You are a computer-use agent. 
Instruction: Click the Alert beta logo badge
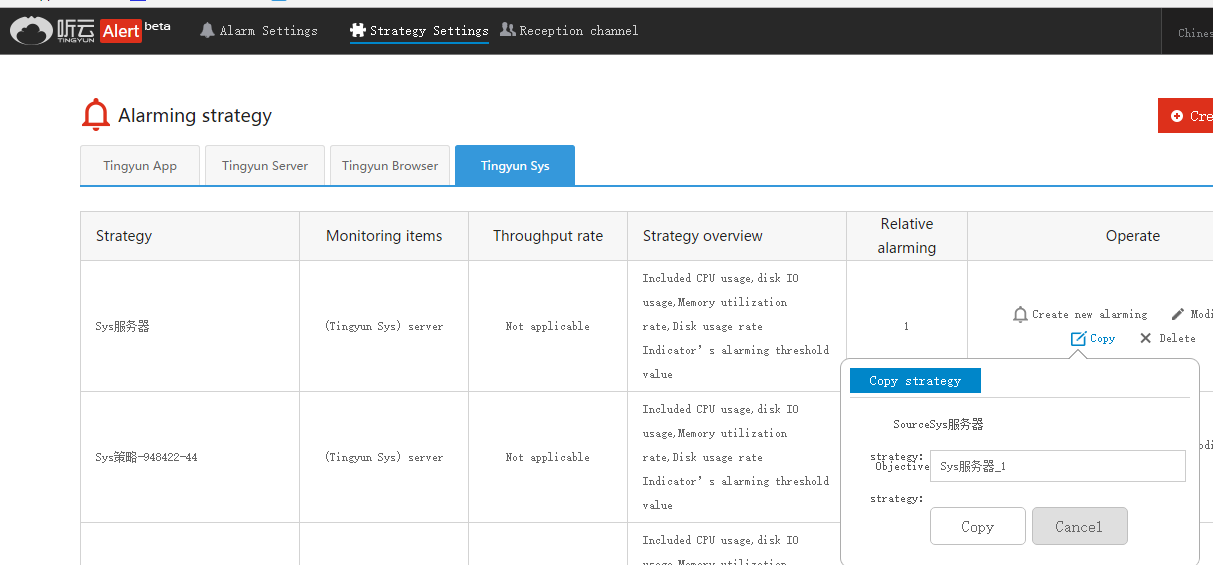pos(121,31)
